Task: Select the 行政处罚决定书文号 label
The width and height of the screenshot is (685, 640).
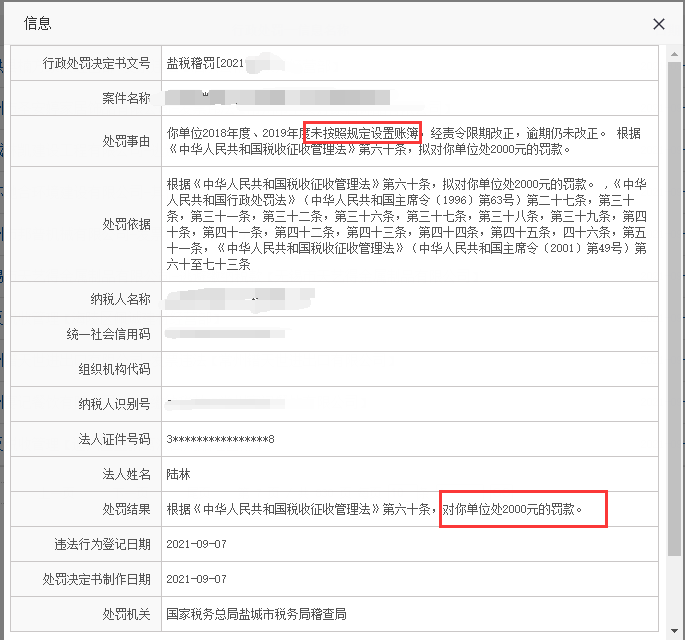Action: point(96,63)
